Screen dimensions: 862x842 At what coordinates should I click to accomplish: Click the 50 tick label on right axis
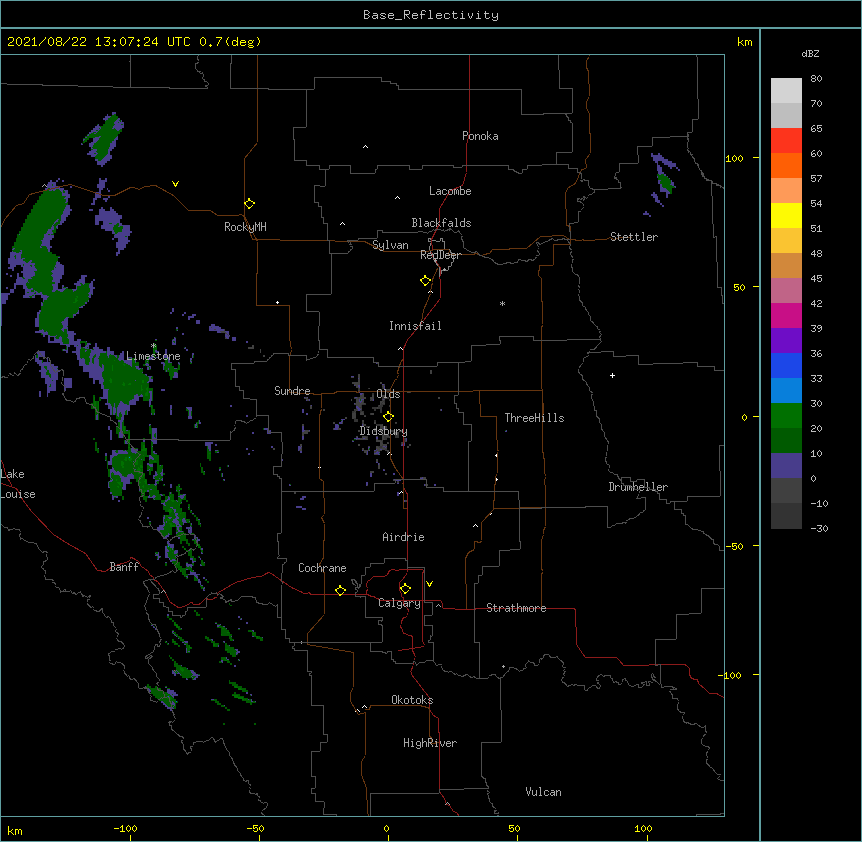[x=739, y=287]
